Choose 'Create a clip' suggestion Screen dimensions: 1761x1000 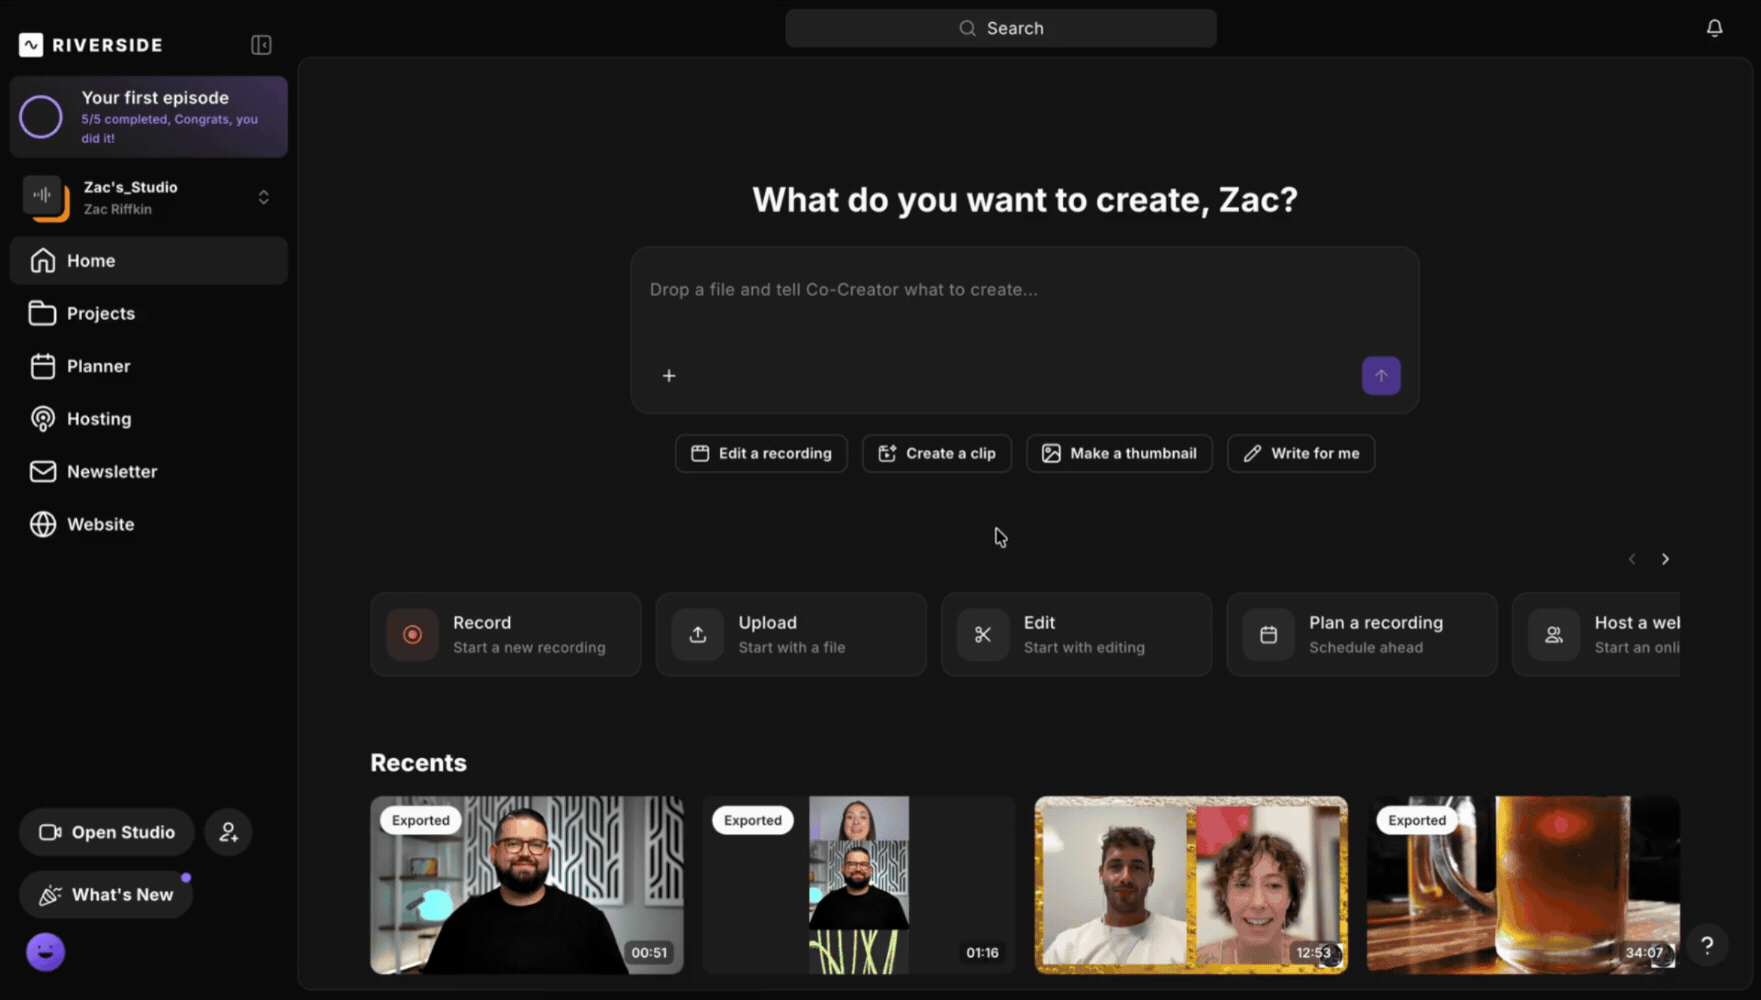937,453
